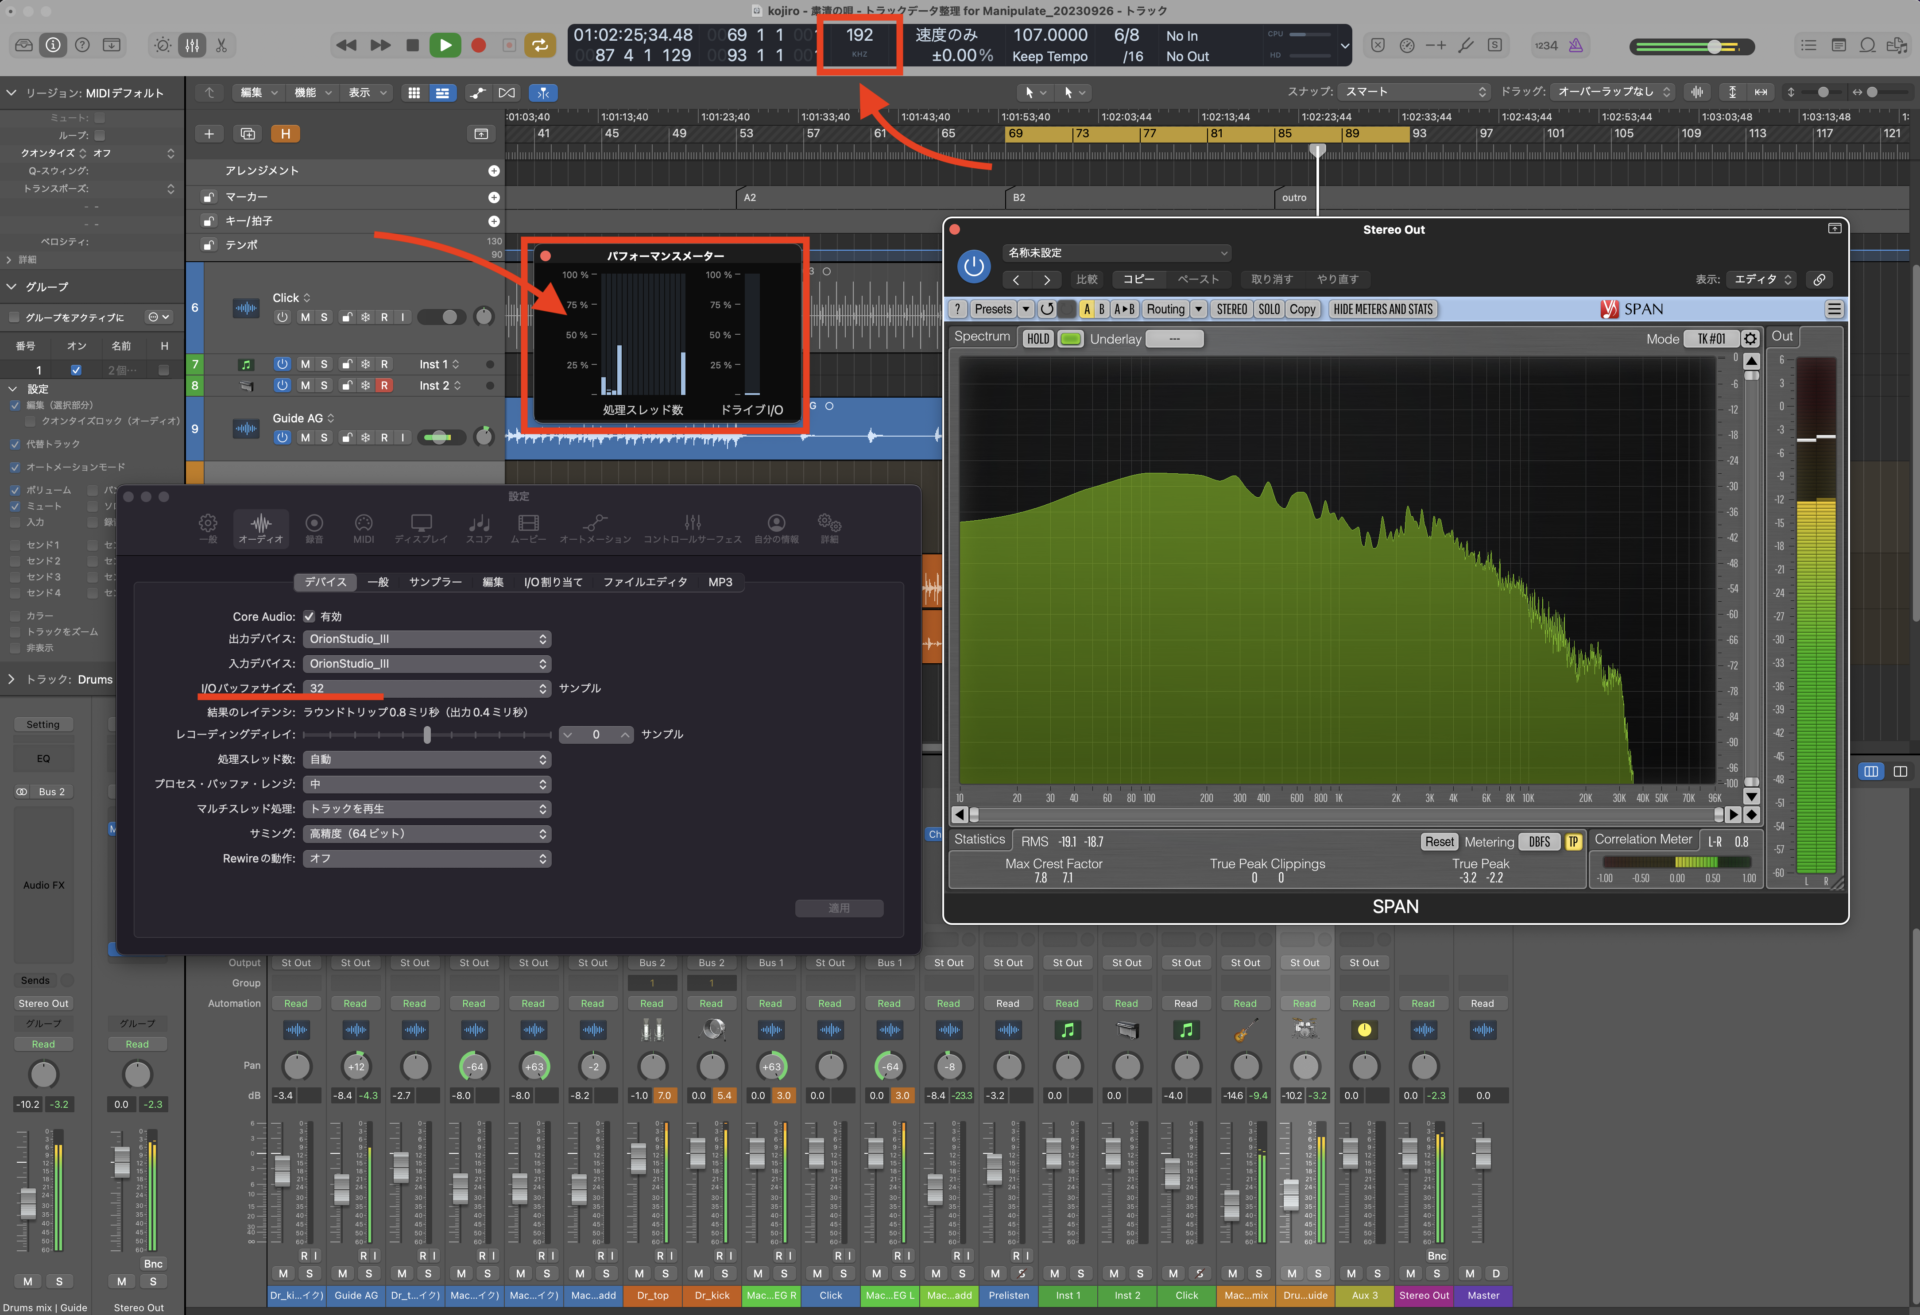Click the green Play button
1920x1315 pixels.
[445, 45]
